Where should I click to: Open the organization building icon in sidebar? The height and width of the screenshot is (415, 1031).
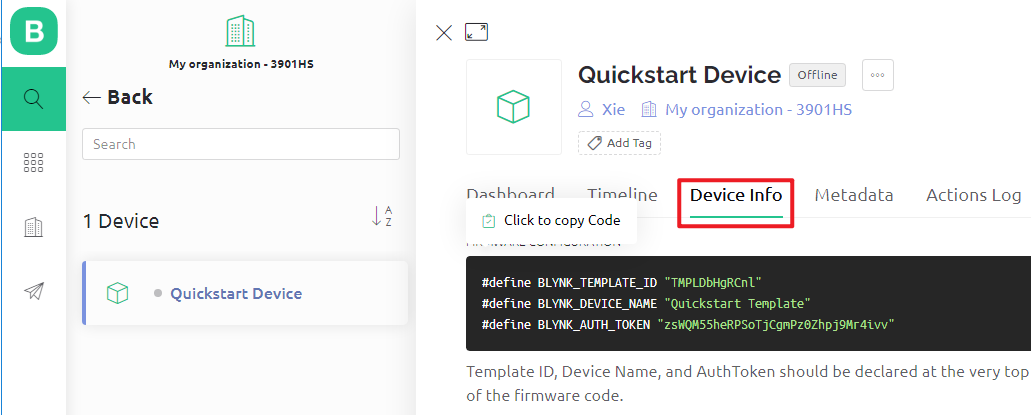pos(34,228)
